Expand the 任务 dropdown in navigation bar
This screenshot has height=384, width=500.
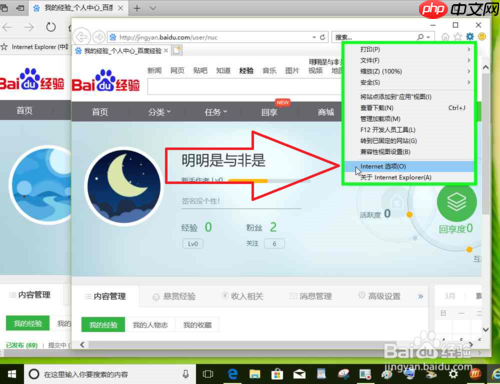(216, 112)
